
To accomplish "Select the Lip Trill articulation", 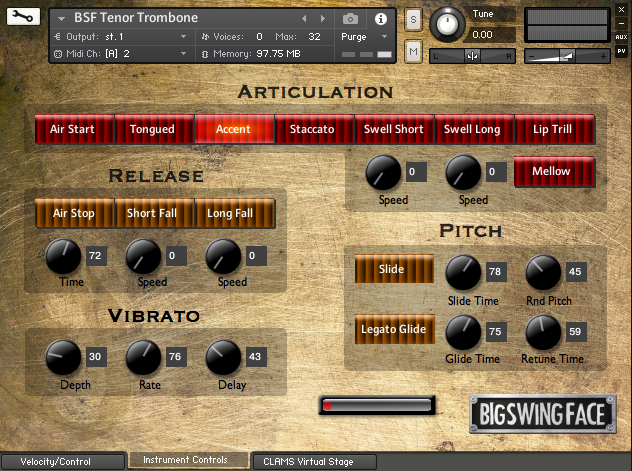I will click(x=554, y=129).
